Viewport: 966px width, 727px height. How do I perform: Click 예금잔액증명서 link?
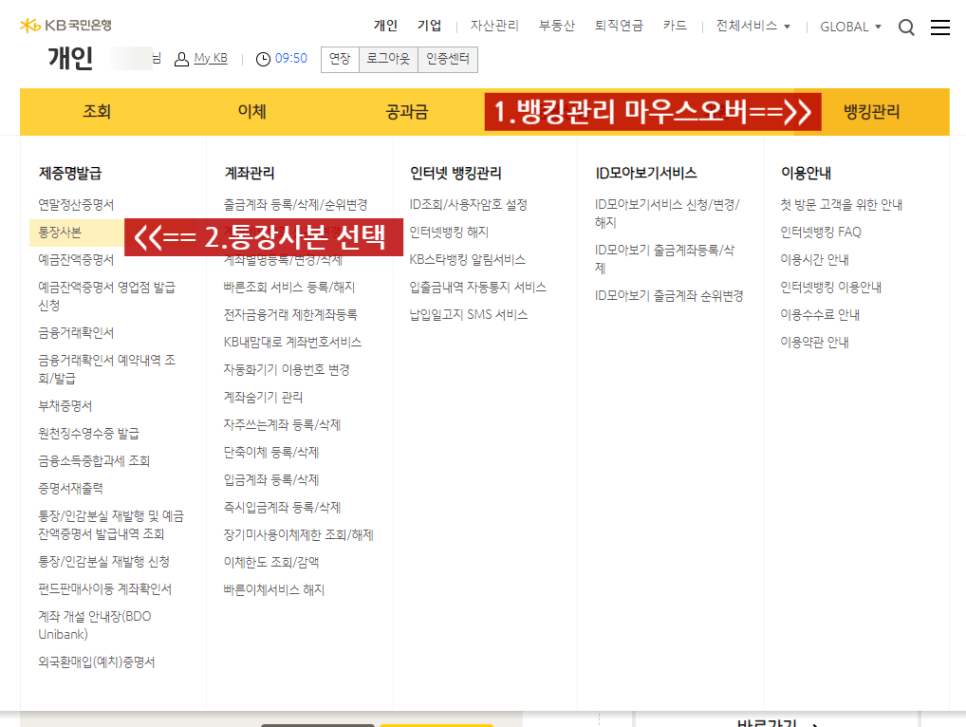click(x=76, y=259)
